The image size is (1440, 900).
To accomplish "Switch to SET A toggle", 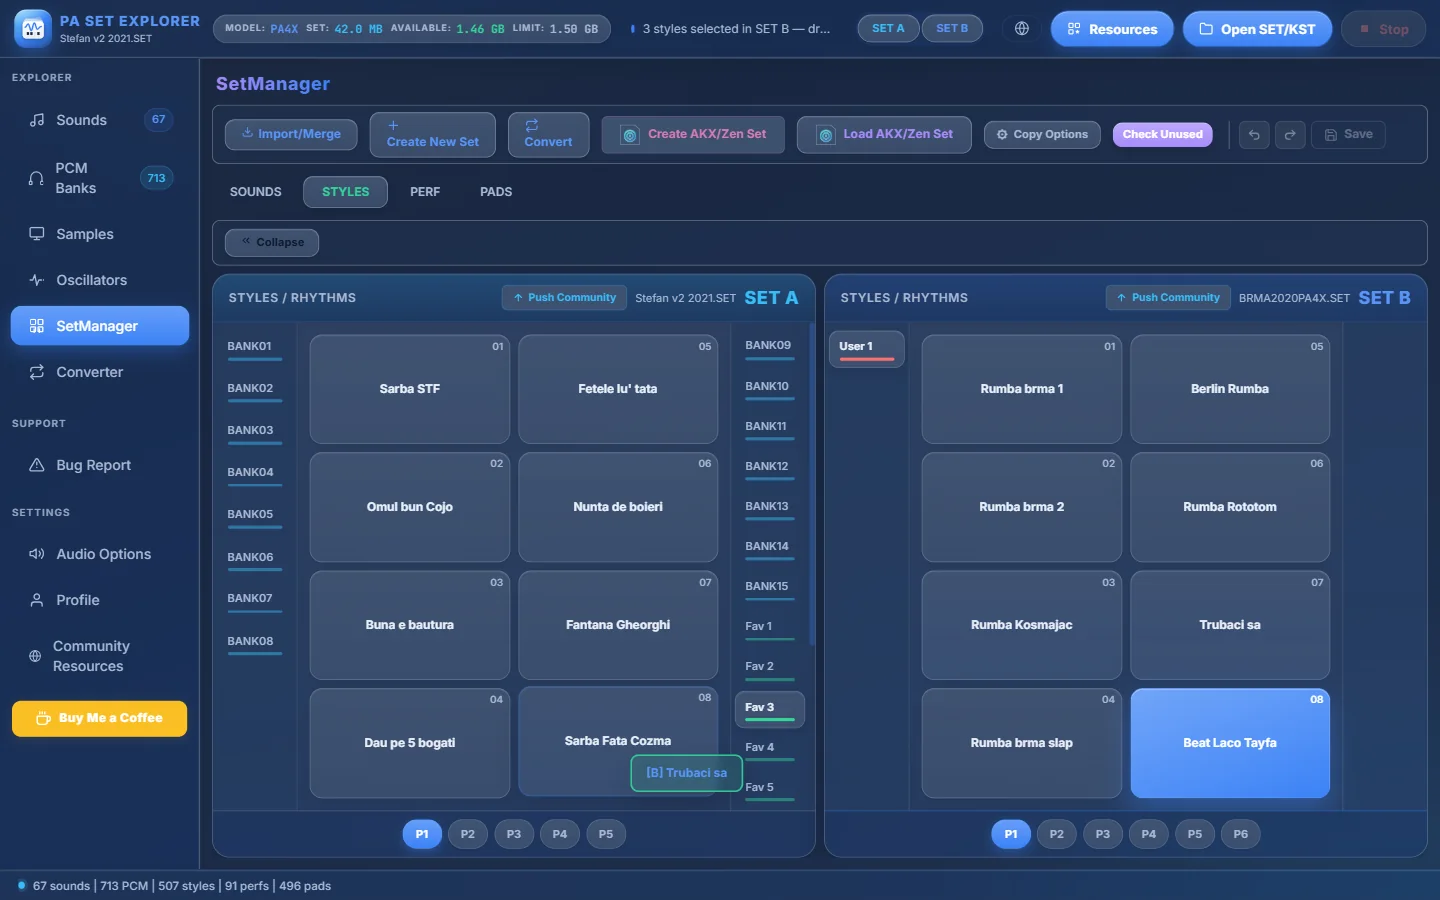I will 888,29.
